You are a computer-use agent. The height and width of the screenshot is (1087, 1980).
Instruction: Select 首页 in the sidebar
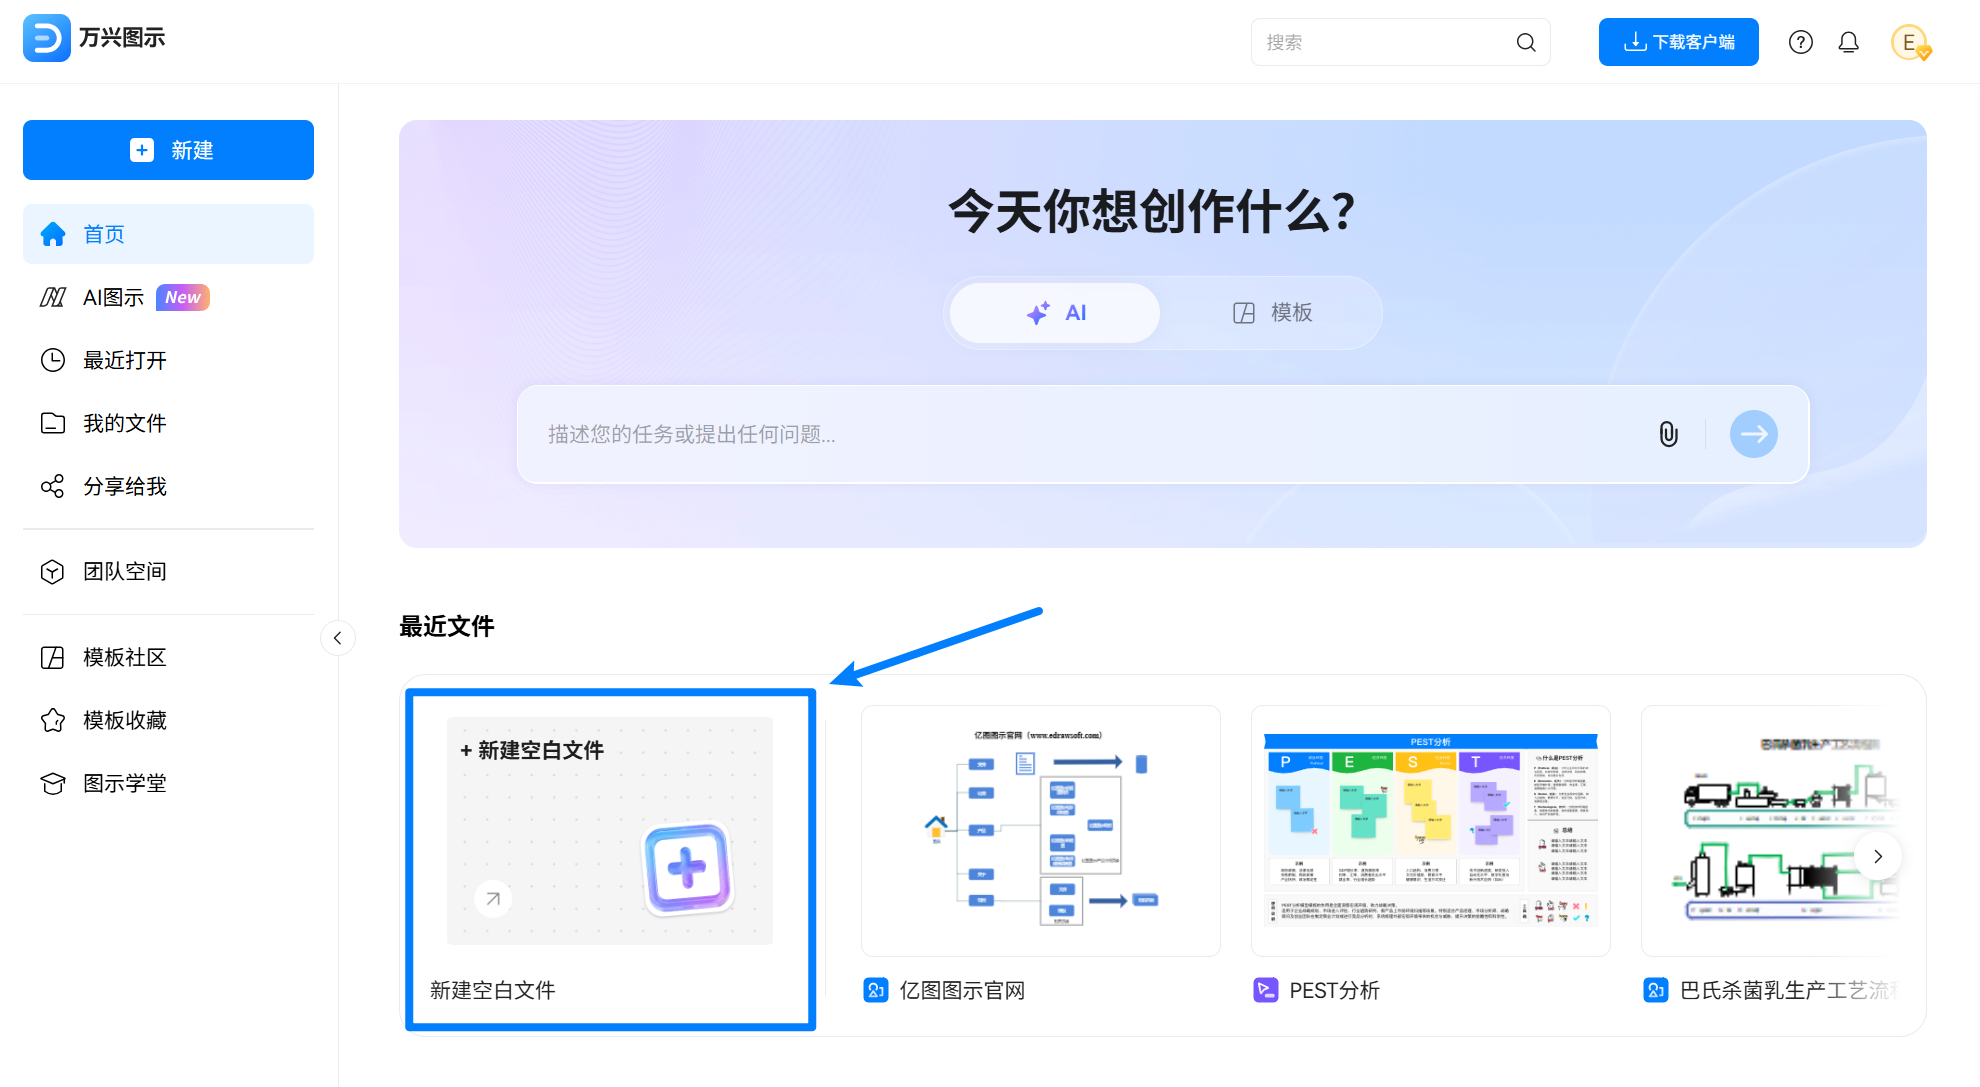[168, 234]
